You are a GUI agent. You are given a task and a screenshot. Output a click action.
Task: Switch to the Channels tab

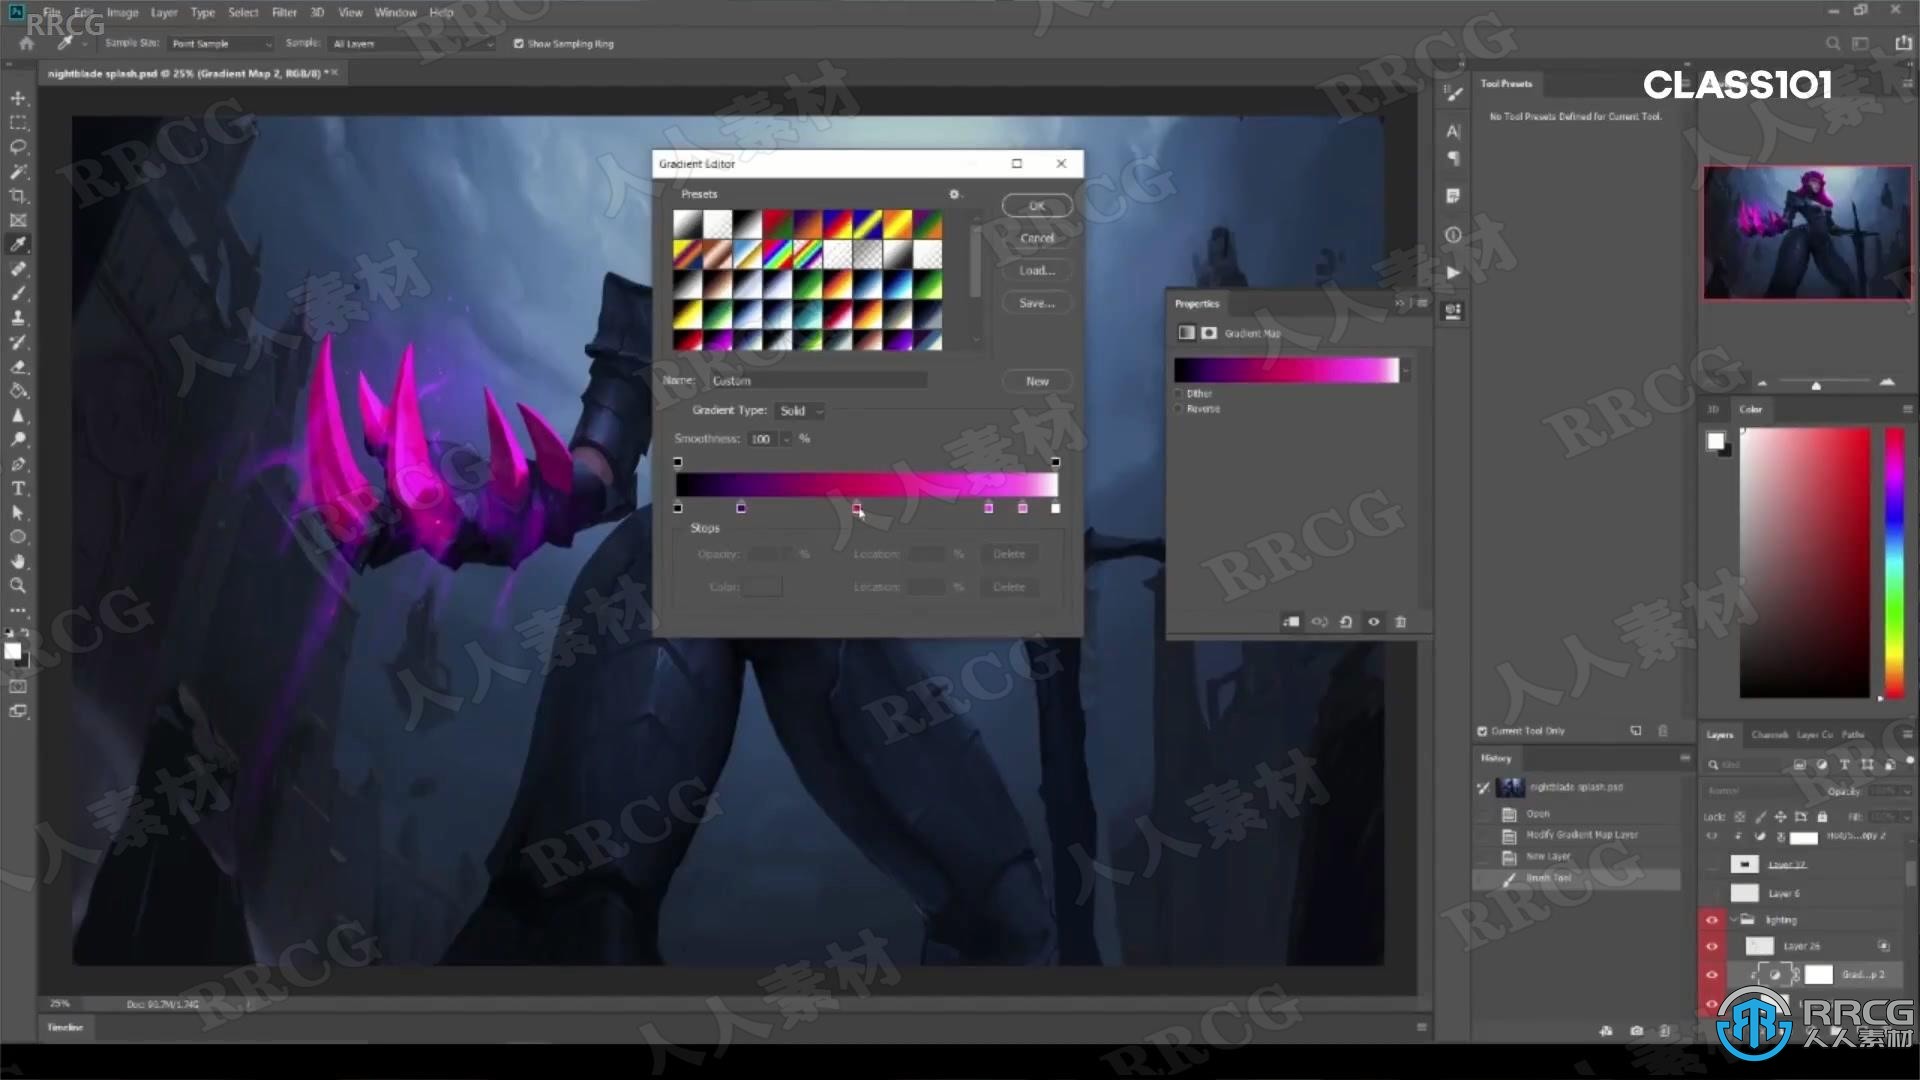1769,735
